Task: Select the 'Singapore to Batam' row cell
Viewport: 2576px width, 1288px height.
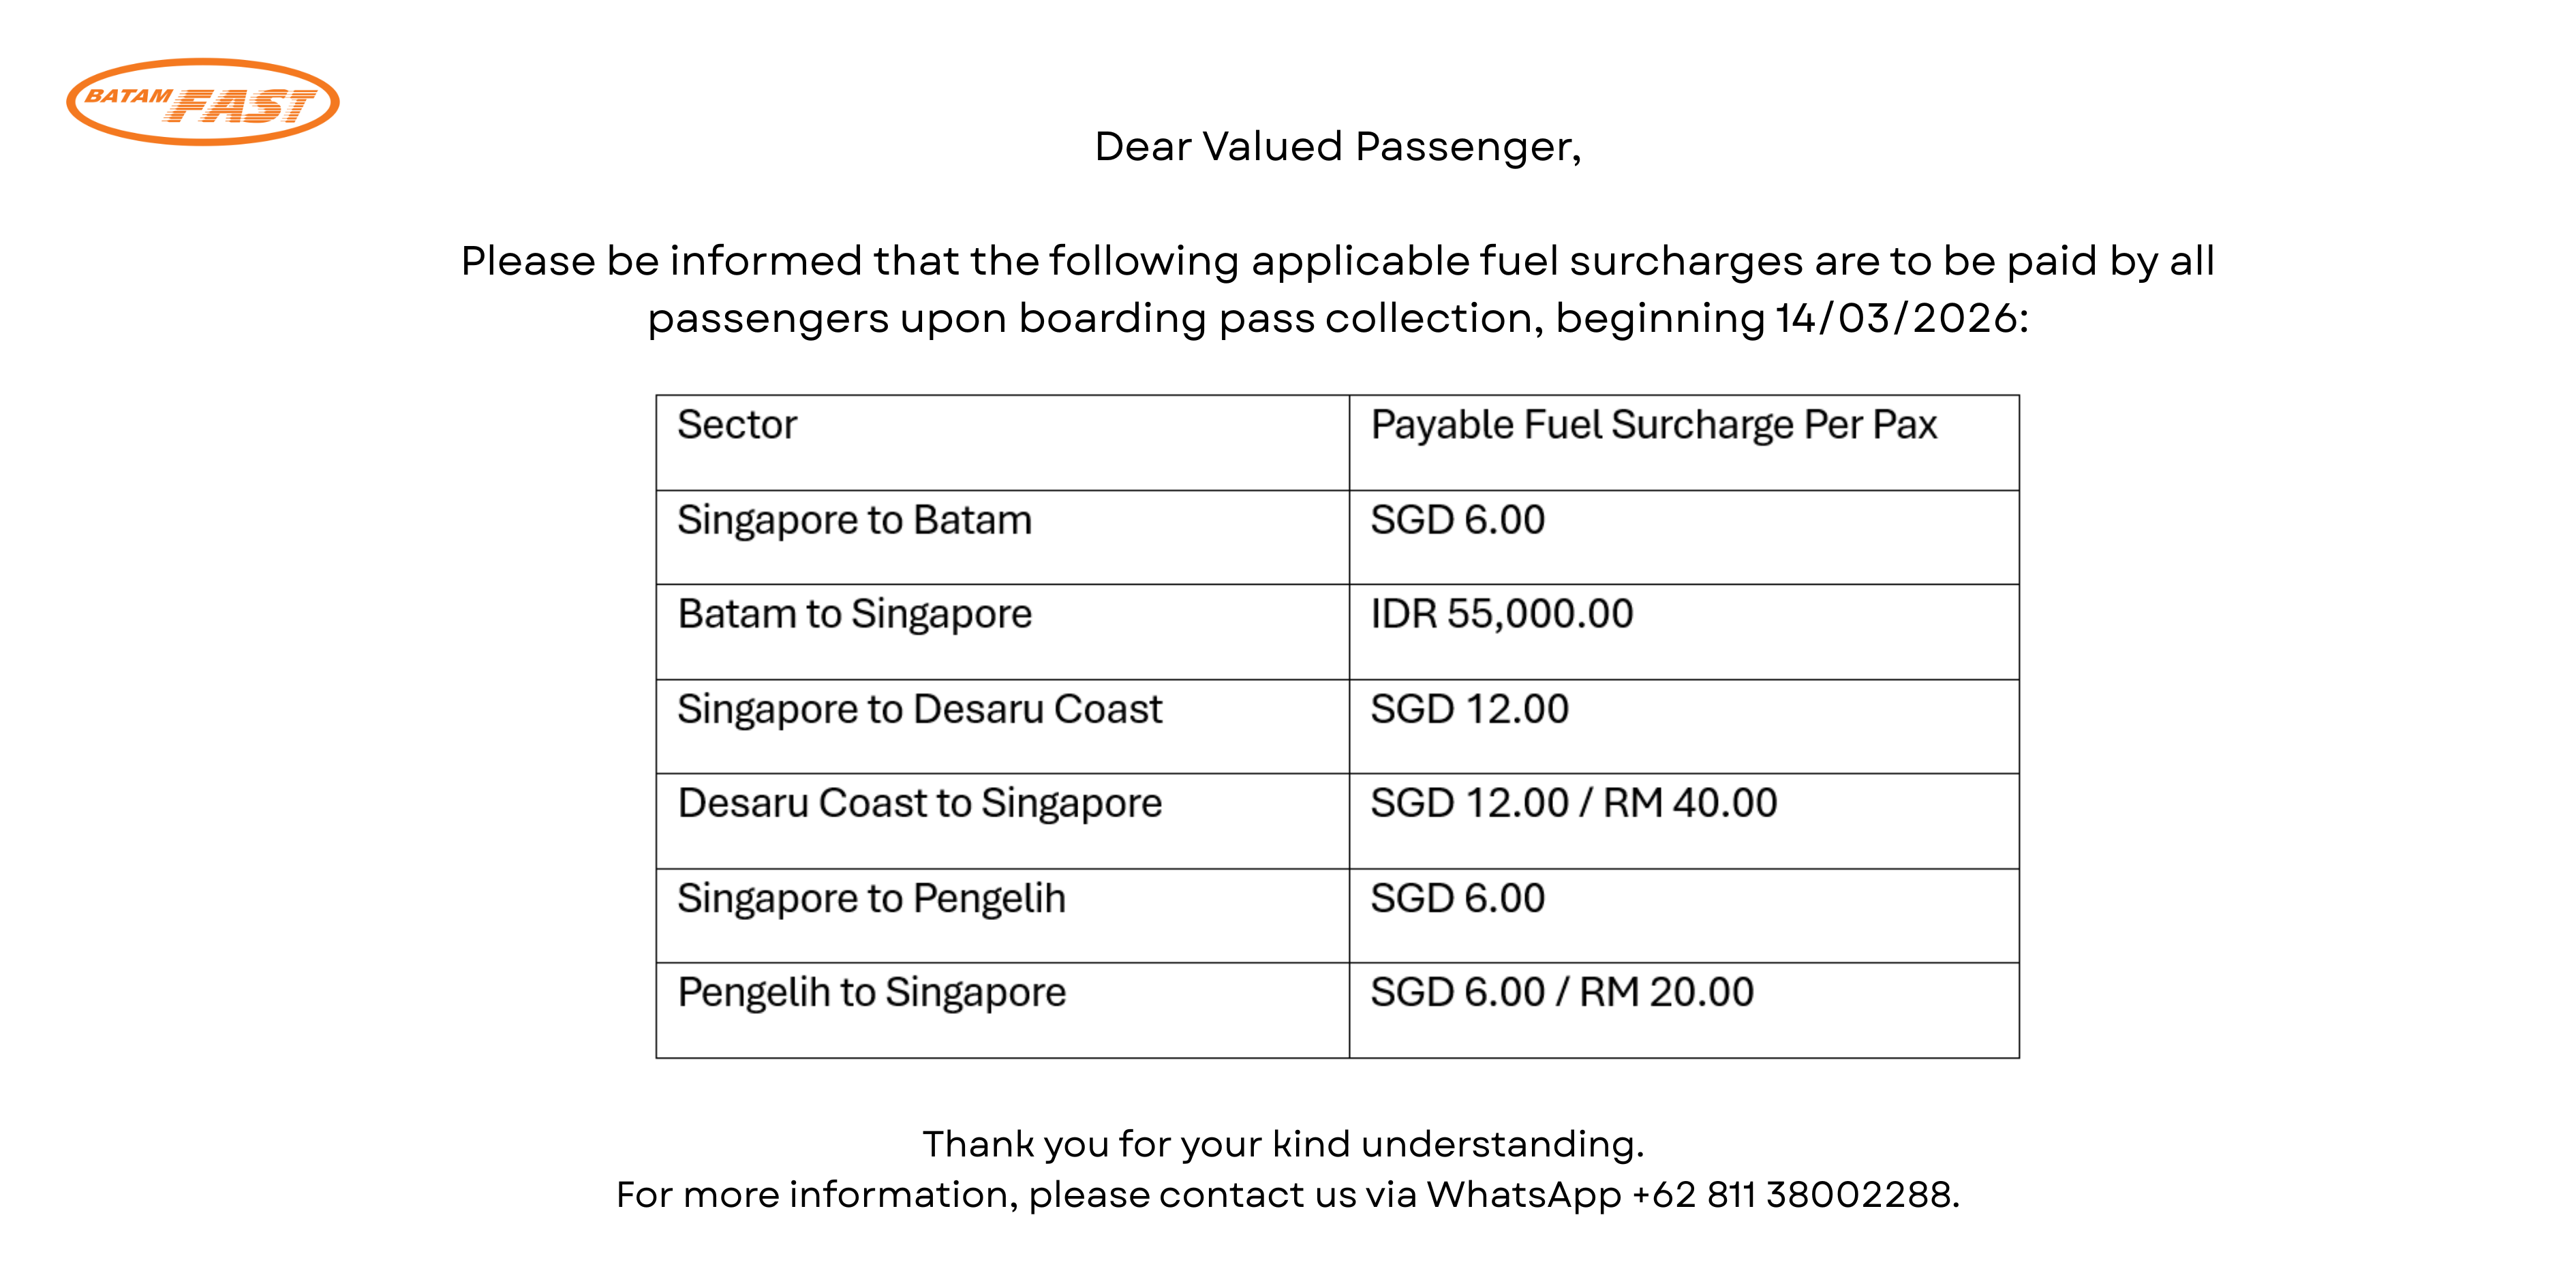Action: (854, 520)
